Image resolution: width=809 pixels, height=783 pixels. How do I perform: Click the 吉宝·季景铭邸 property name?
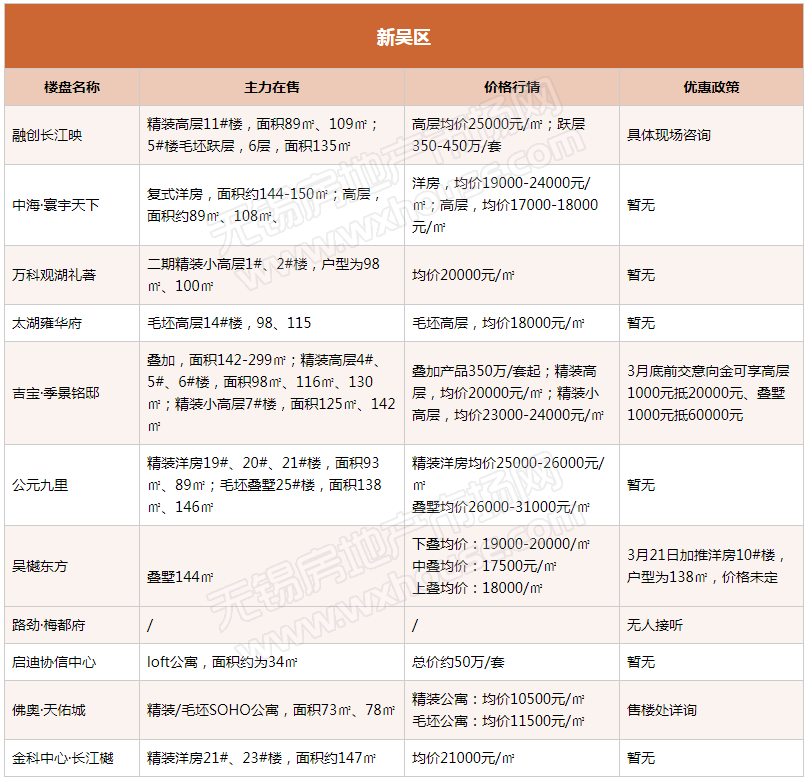click(x=56, y=393)
